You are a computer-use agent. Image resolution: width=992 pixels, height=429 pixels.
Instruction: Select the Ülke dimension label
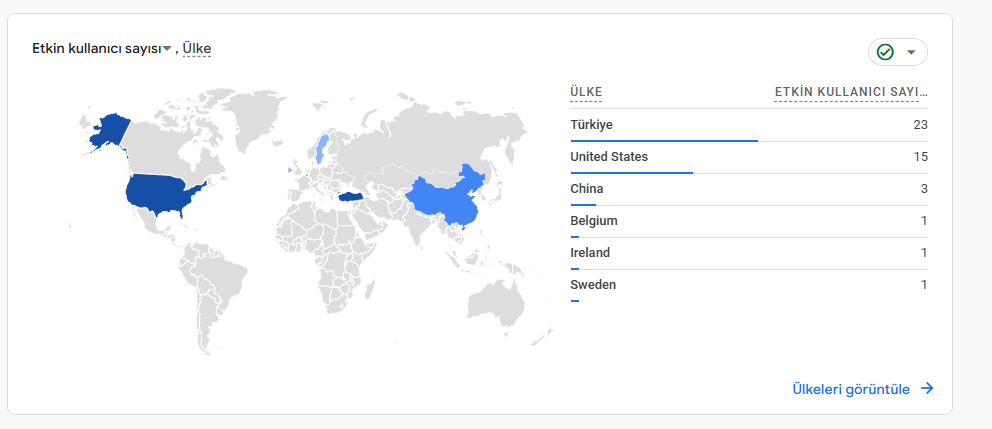click(197, 48)
